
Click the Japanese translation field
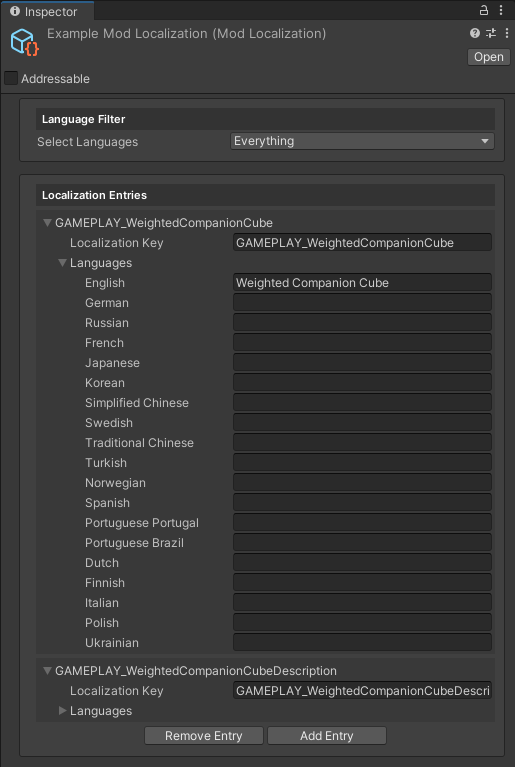click(x=362, y=363)
